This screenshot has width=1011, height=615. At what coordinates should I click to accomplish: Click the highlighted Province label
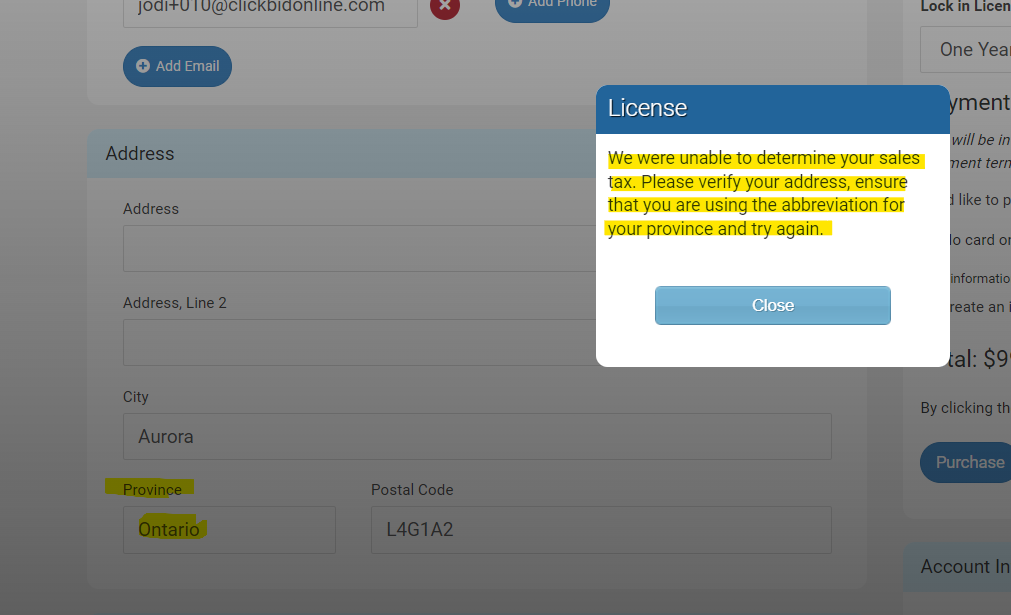152,490
